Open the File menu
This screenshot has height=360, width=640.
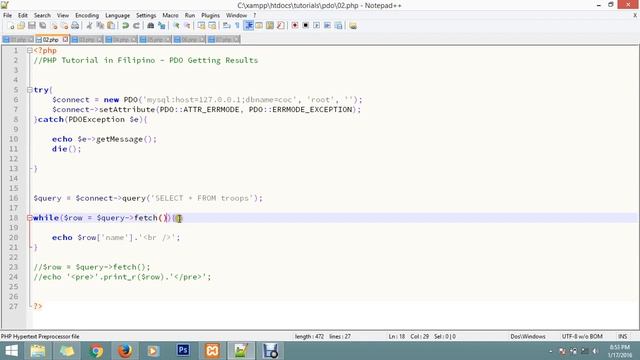pos(7,16)
